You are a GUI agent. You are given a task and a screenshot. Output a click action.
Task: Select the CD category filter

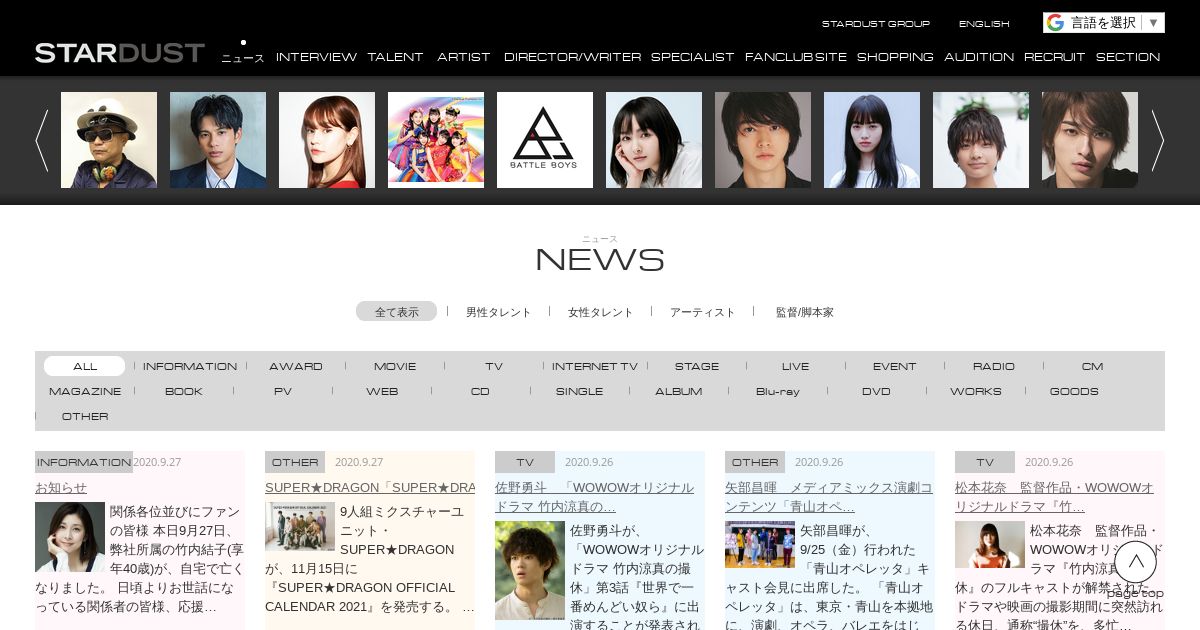coord(480,391)
